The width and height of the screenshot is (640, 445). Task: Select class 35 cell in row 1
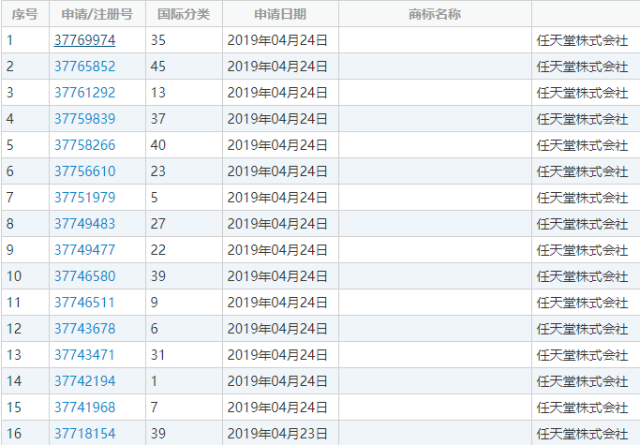(x=184, y=40)
